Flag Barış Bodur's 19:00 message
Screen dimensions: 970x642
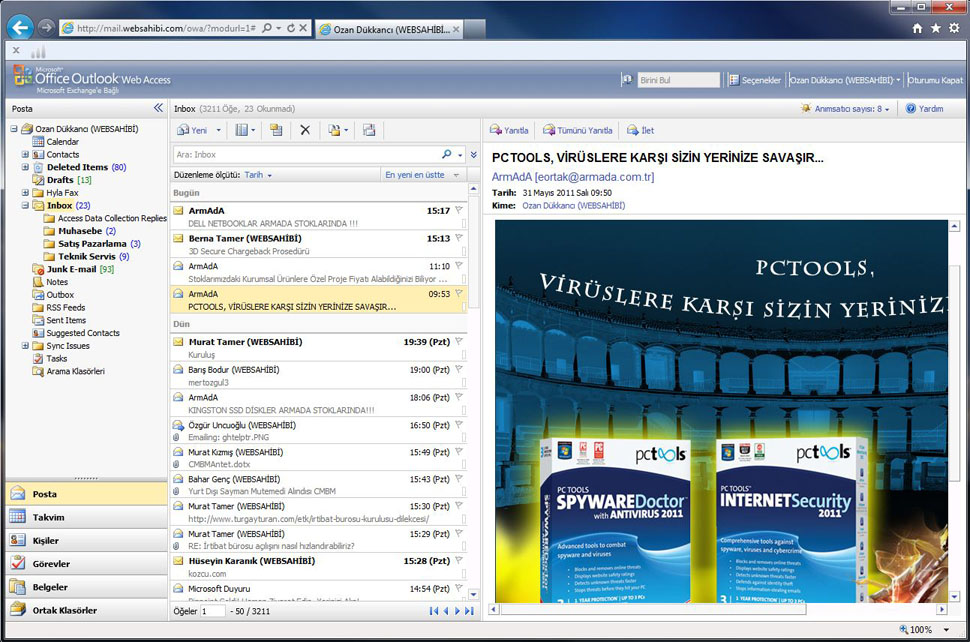click(x=458, y=369)
